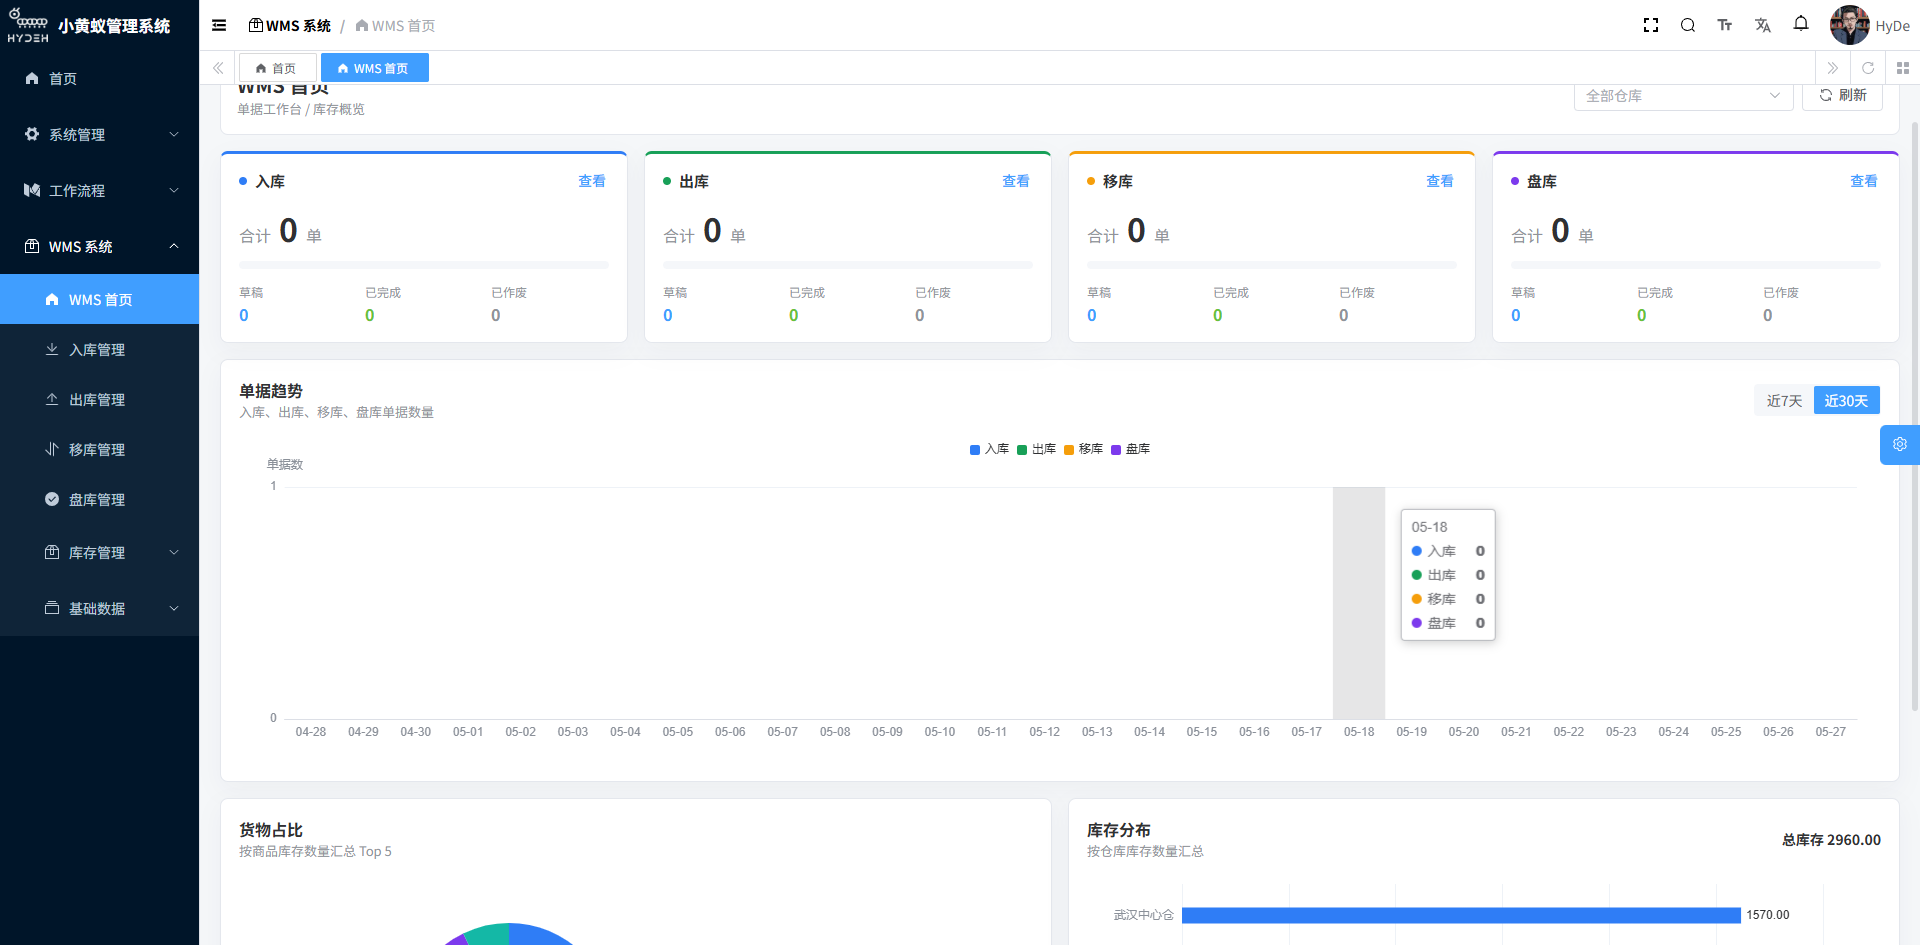Screen dimensions: 1920x945
Task: Click the home icon in the sidebar
Action: click(x=32, y=78)
